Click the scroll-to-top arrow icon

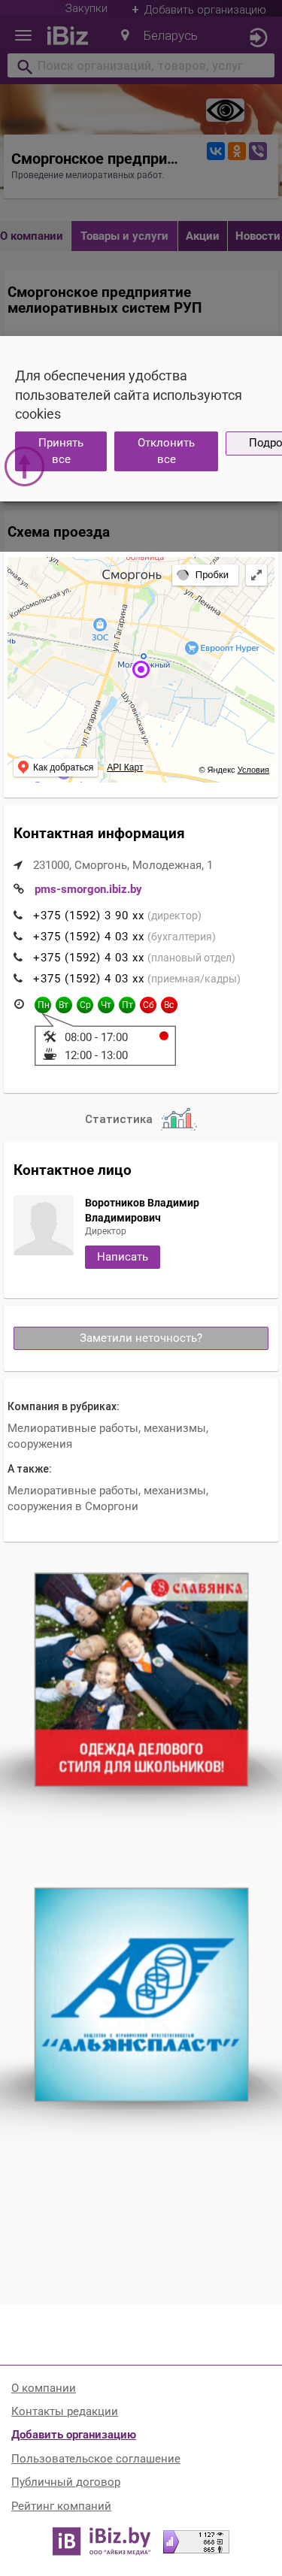coord(24,466)
